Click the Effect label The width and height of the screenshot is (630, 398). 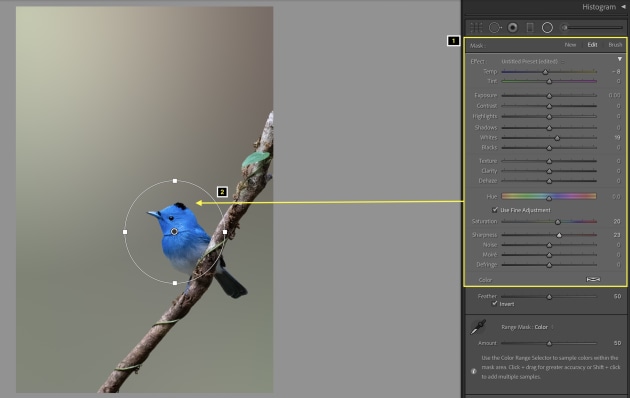point(479,61)
